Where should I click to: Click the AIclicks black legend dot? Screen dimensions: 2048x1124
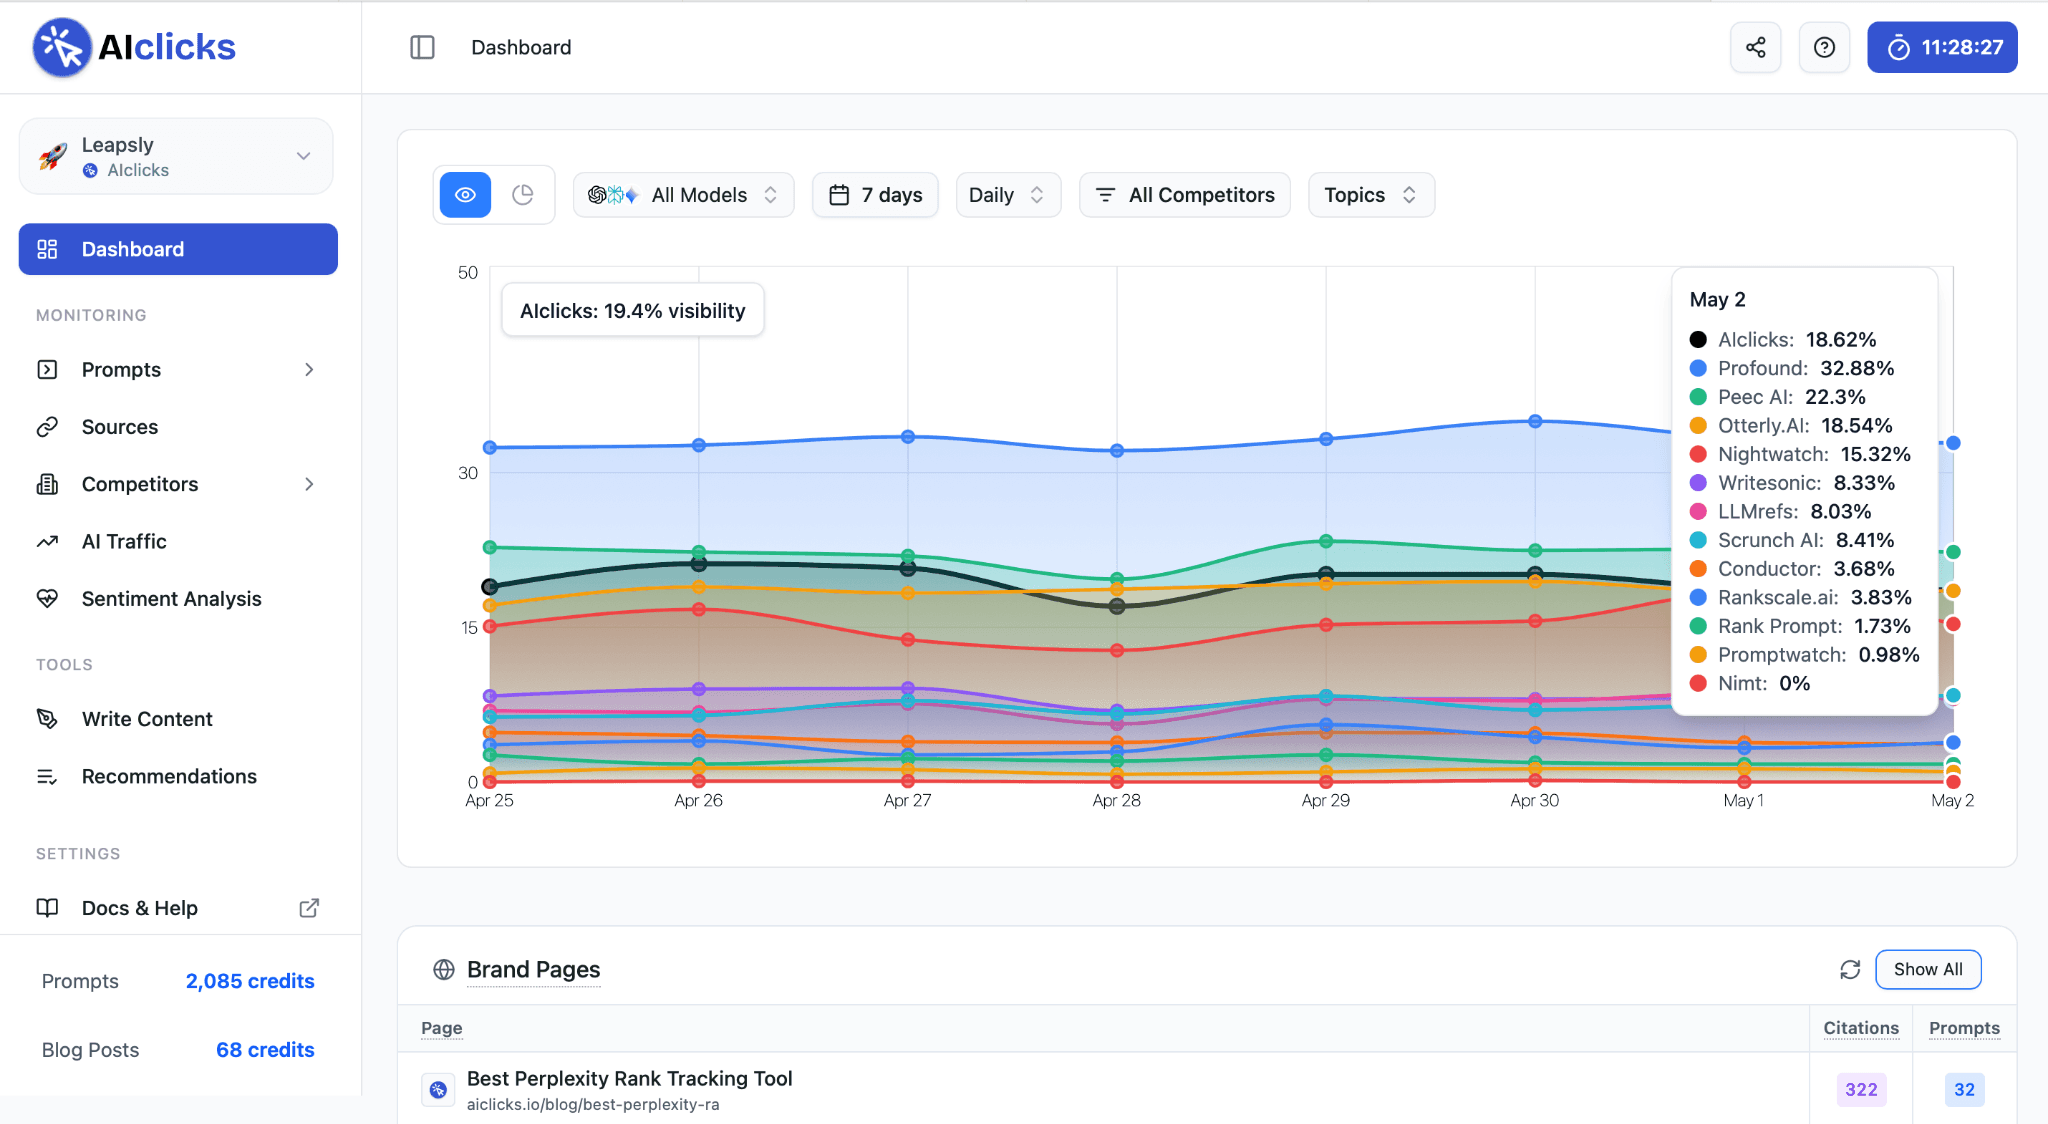click(1698, 340)
